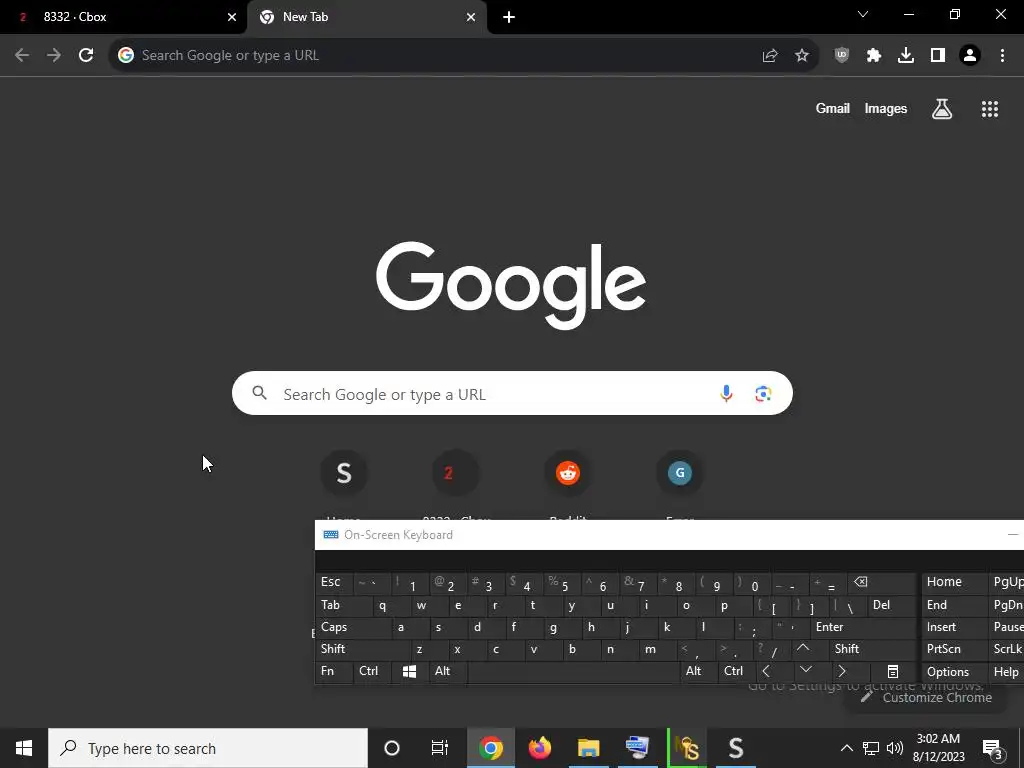
Task: Click the Del key on On-Screen Keyboard
Action: 891,605
